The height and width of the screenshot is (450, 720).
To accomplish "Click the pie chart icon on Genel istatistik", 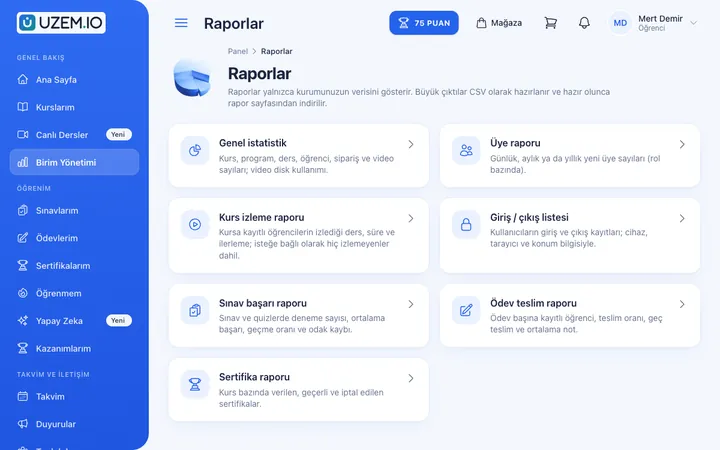I will [195, 150].
